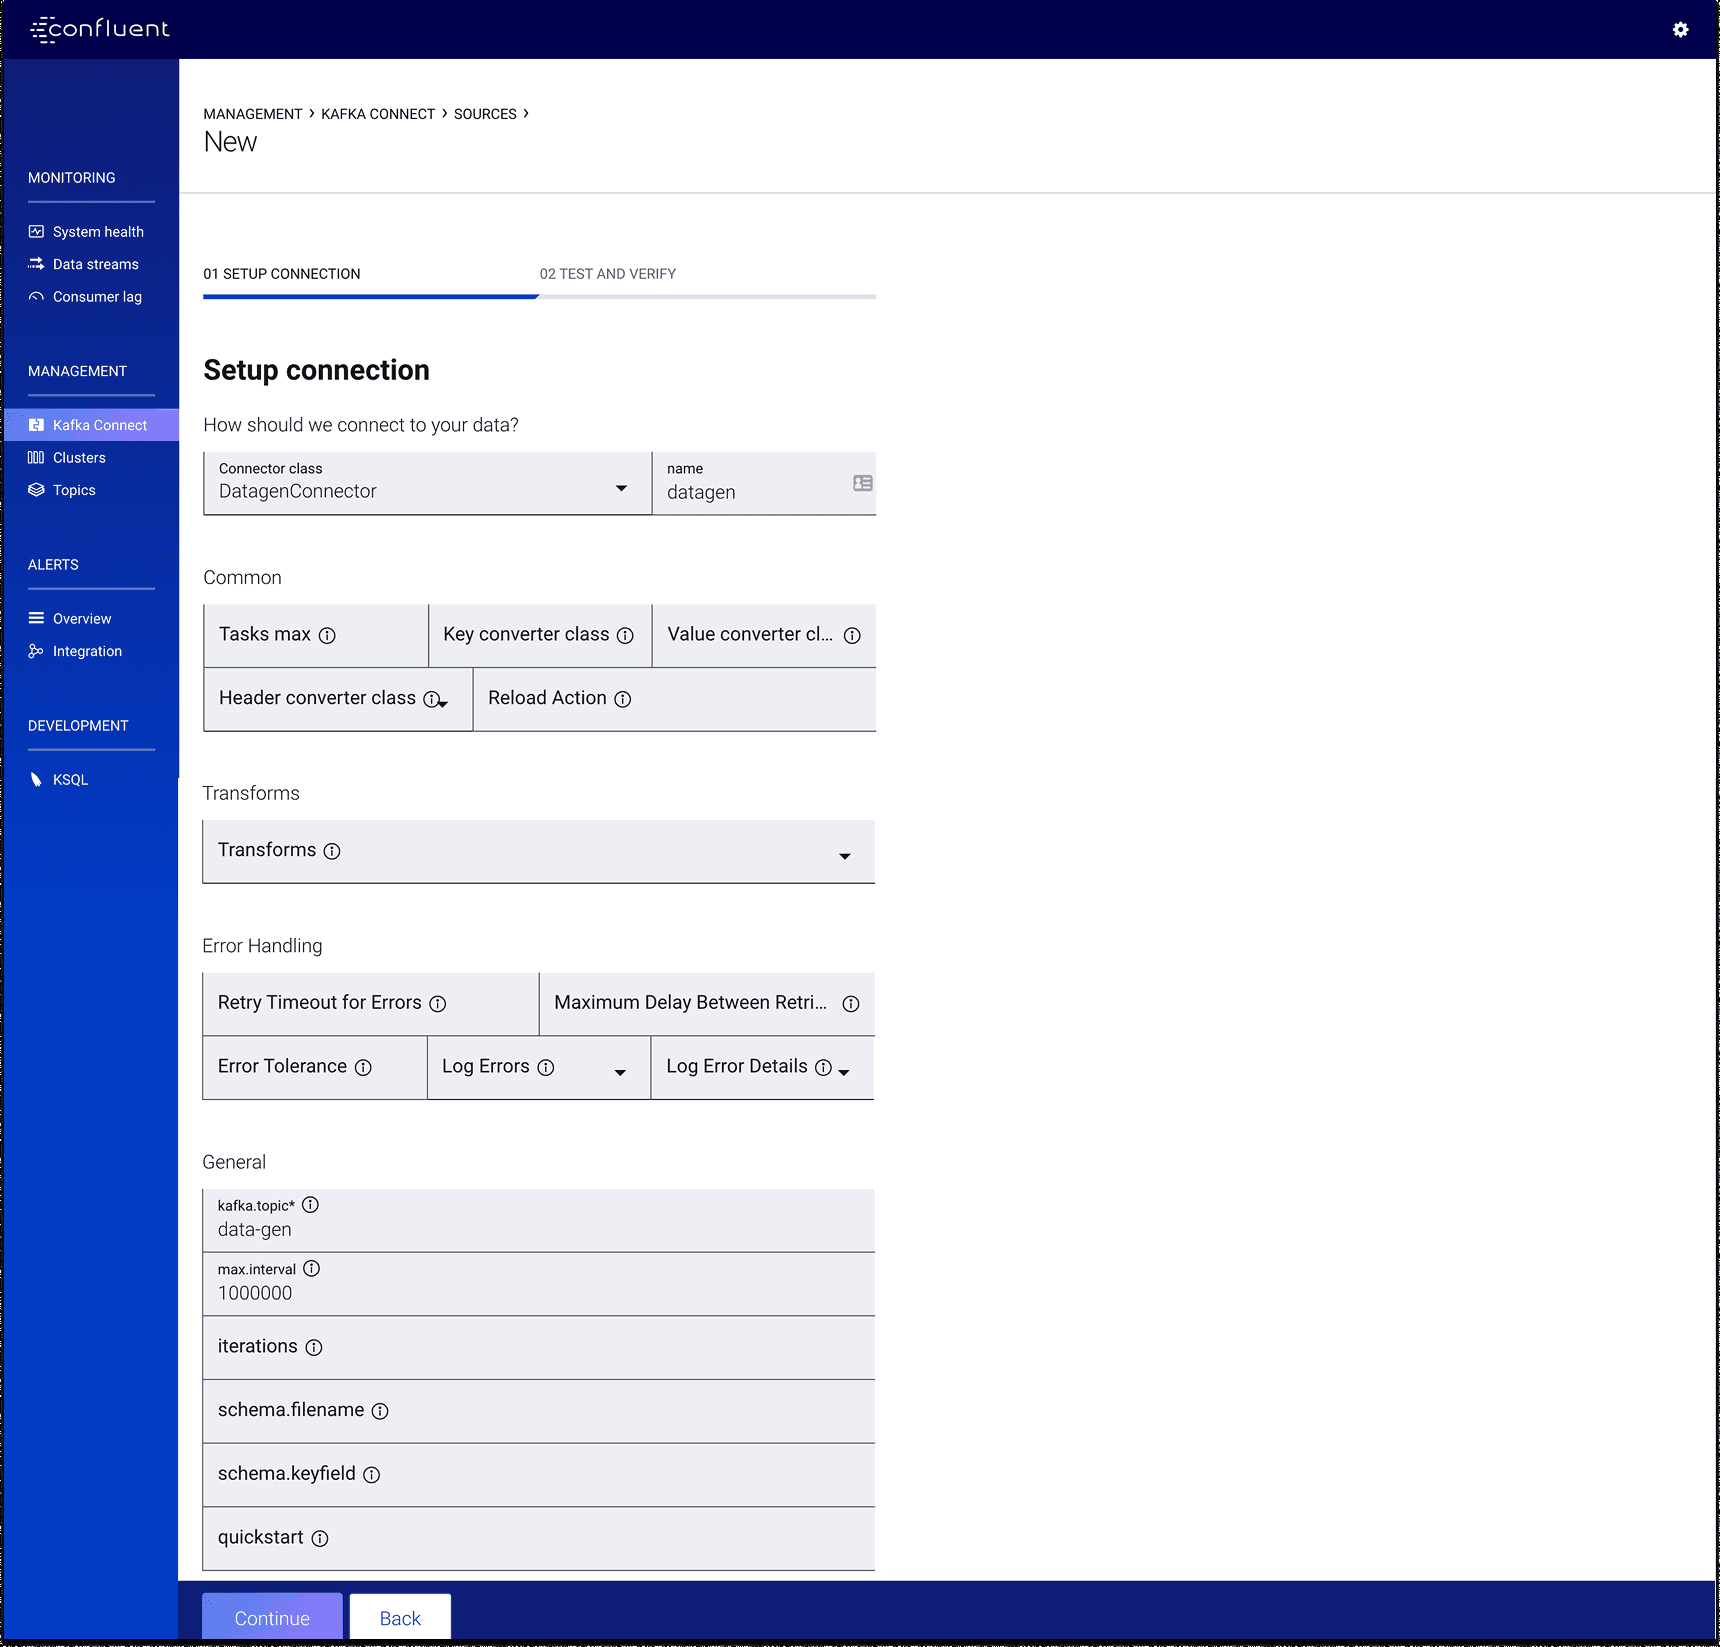This screenshot has height=1647, width=1720.
Task: Switch to 02 Test and Verify tab
Action: click(x=608, y=274)
